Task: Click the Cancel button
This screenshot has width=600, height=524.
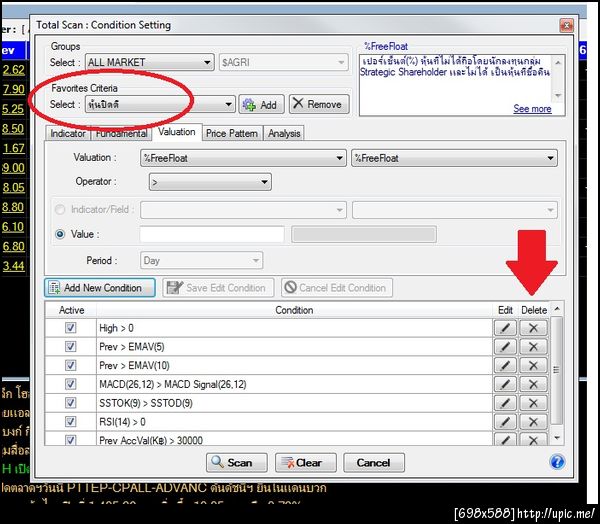Action: pos(373,462)
